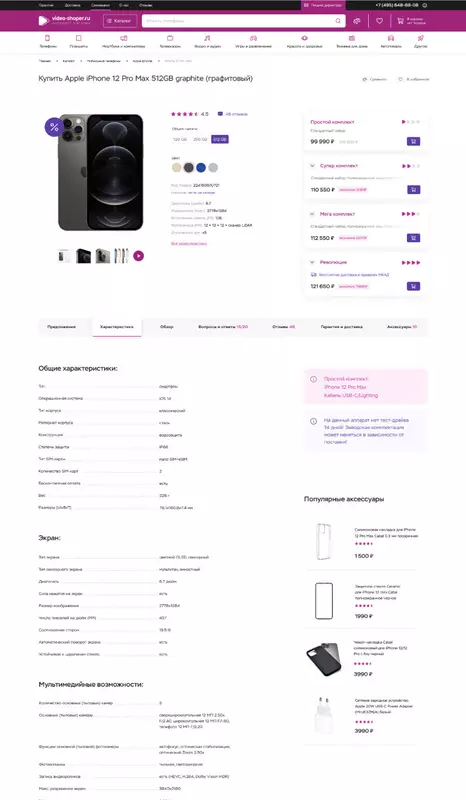The width and height of the screenshot is (466, 800).
Task: Open the favorites heart icon in header
Action: pyautogui.click(x=379, y=21)
